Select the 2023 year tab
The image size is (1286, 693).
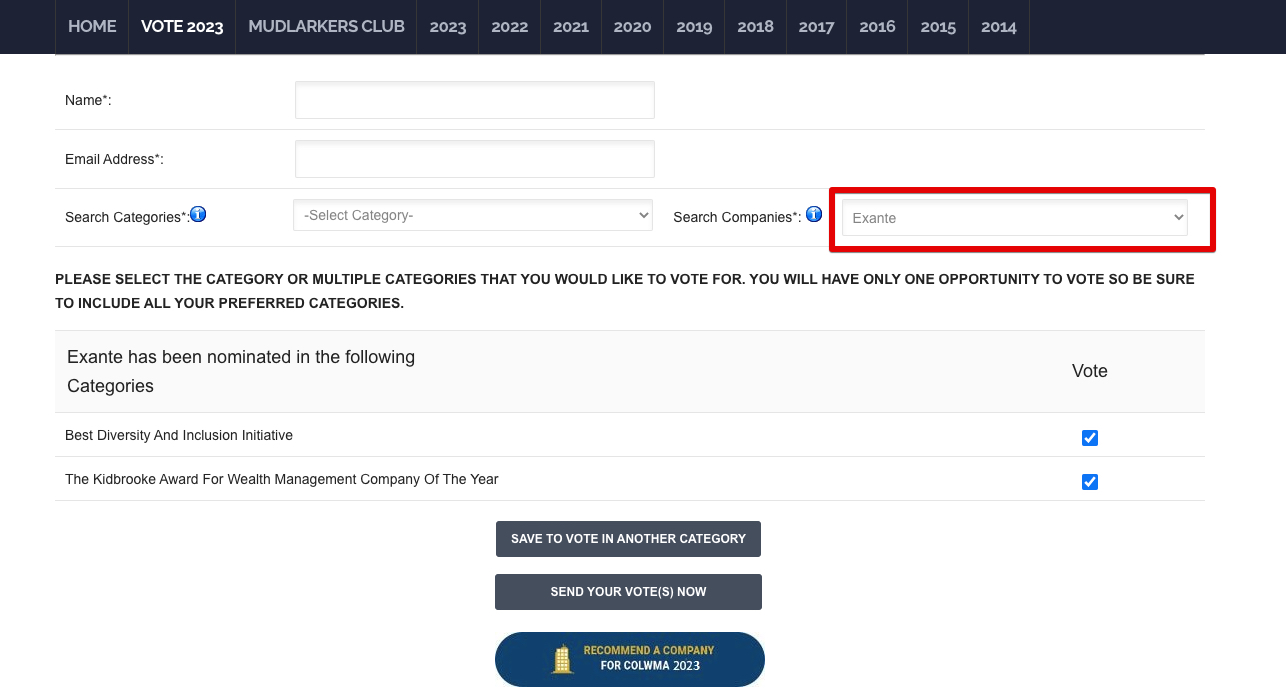point(448,27)
